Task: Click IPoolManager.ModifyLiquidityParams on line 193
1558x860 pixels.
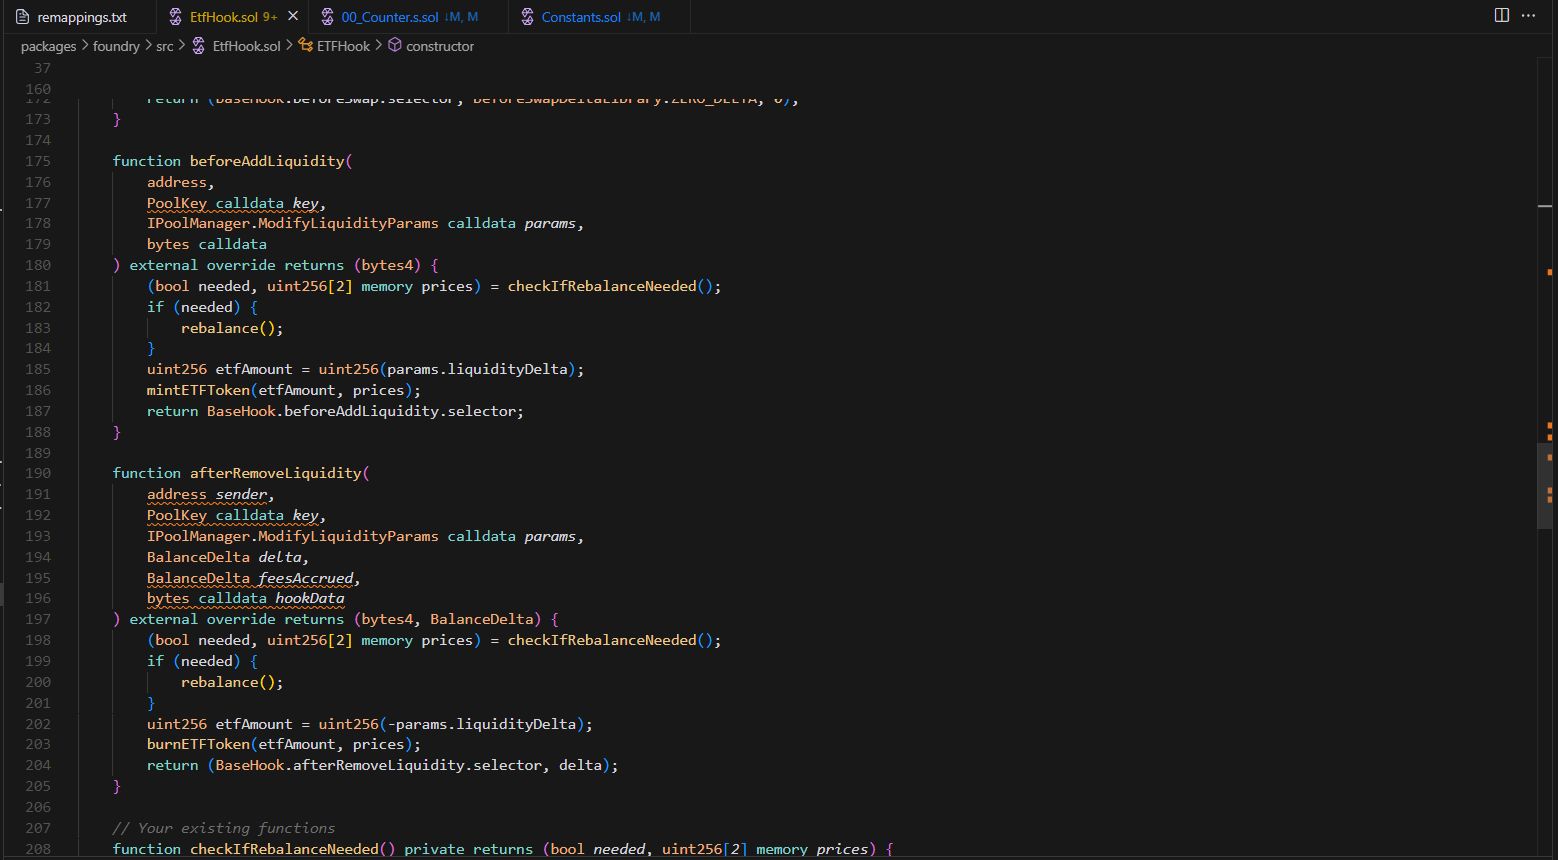Action: pyautogui.click(x=293, y=536)
